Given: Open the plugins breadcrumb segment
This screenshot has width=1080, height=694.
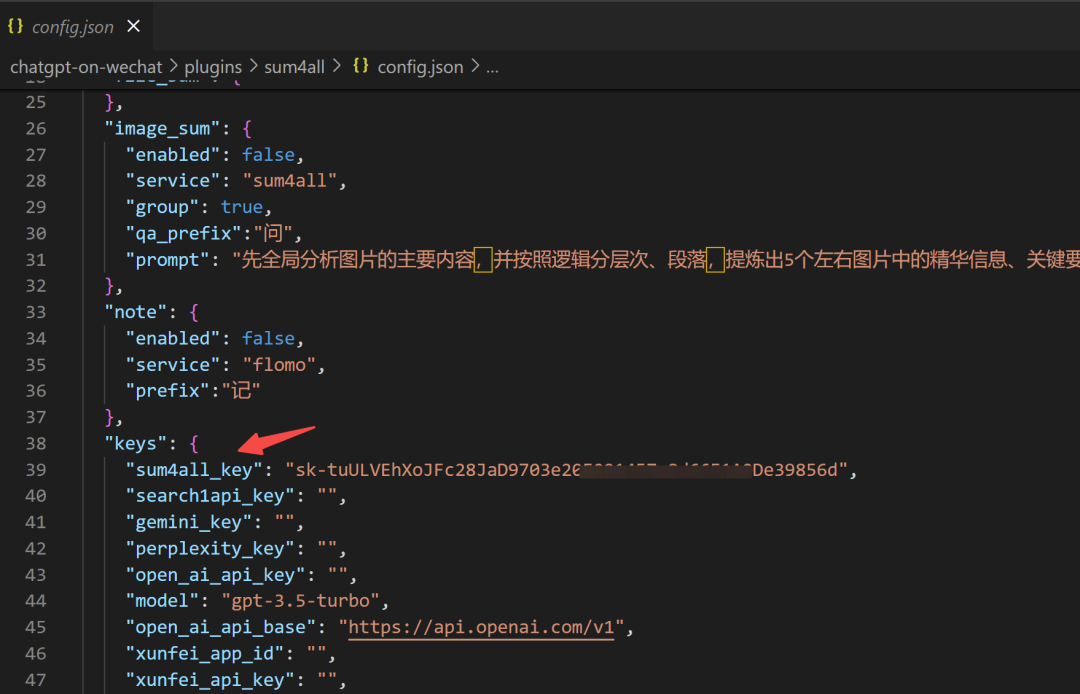Looking at the screenshot, I should (213, 67).
